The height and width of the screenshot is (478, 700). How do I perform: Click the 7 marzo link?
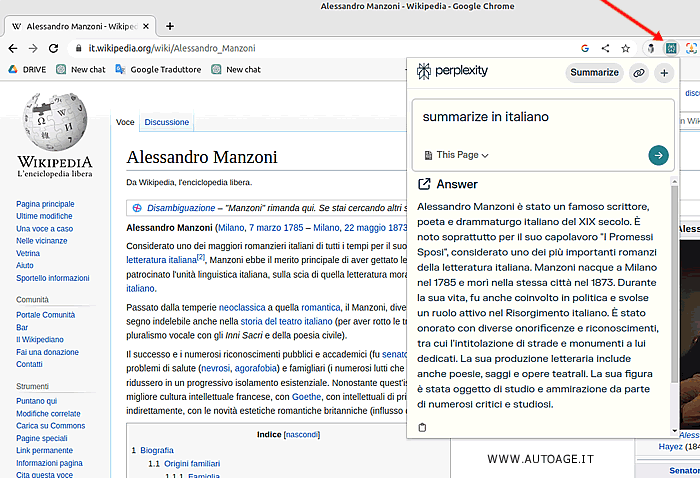click(265, 228)
